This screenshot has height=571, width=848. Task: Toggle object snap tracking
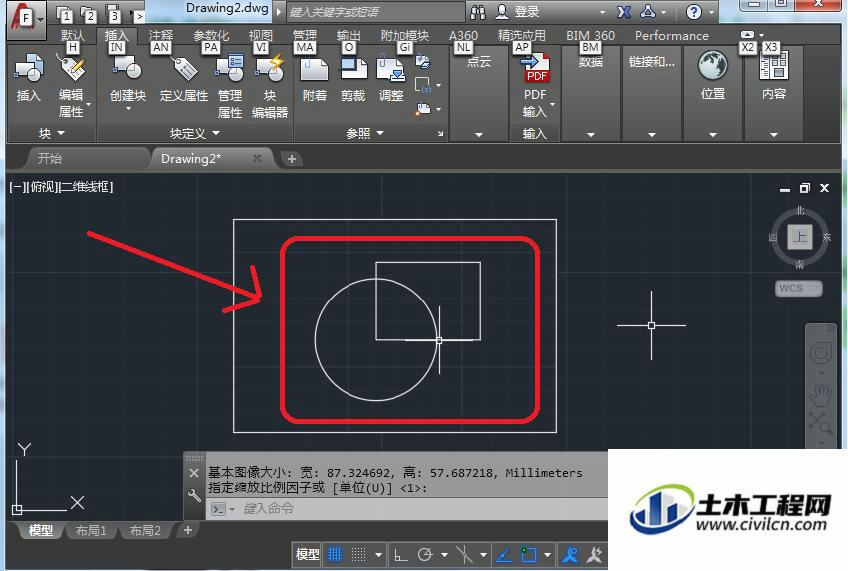[504, 554]
